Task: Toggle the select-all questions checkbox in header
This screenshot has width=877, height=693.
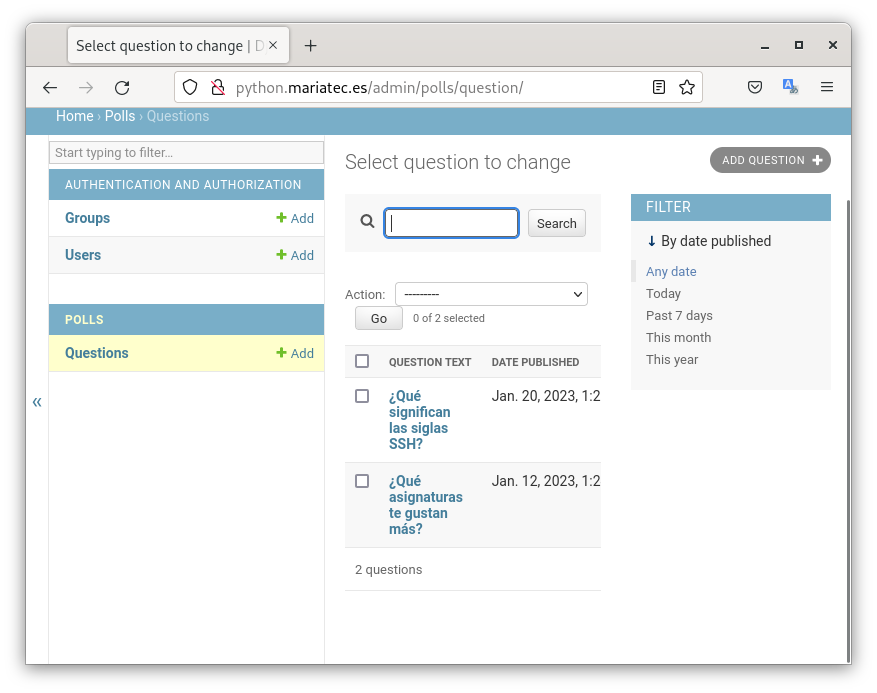Action: point(362,361)
